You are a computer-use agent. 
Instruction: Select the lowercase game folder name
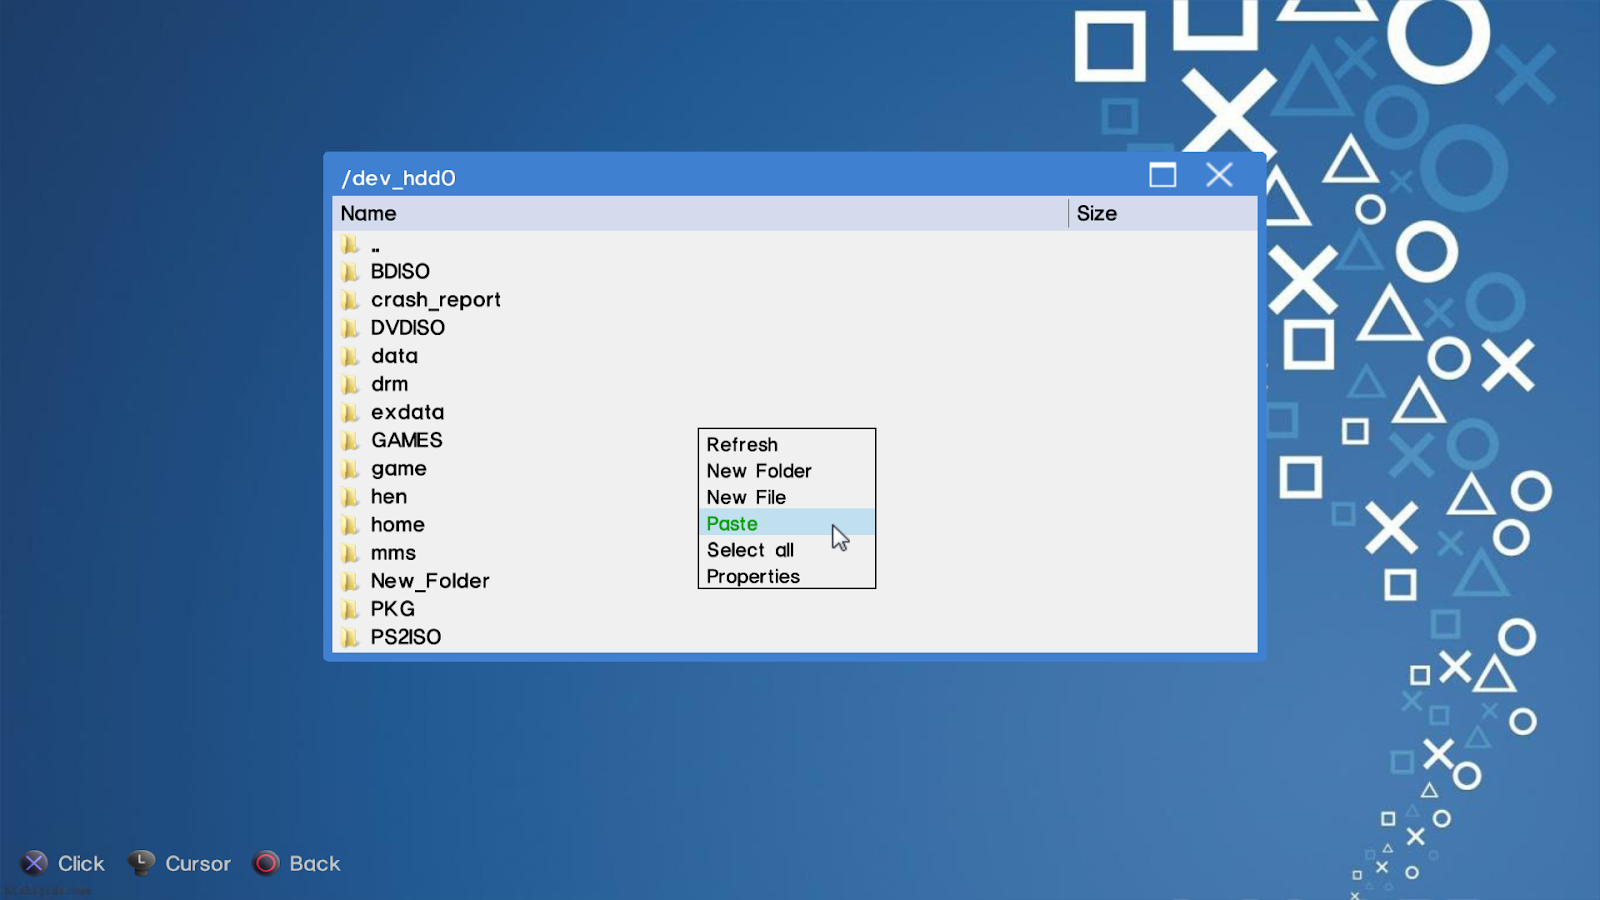click(399, 469)
